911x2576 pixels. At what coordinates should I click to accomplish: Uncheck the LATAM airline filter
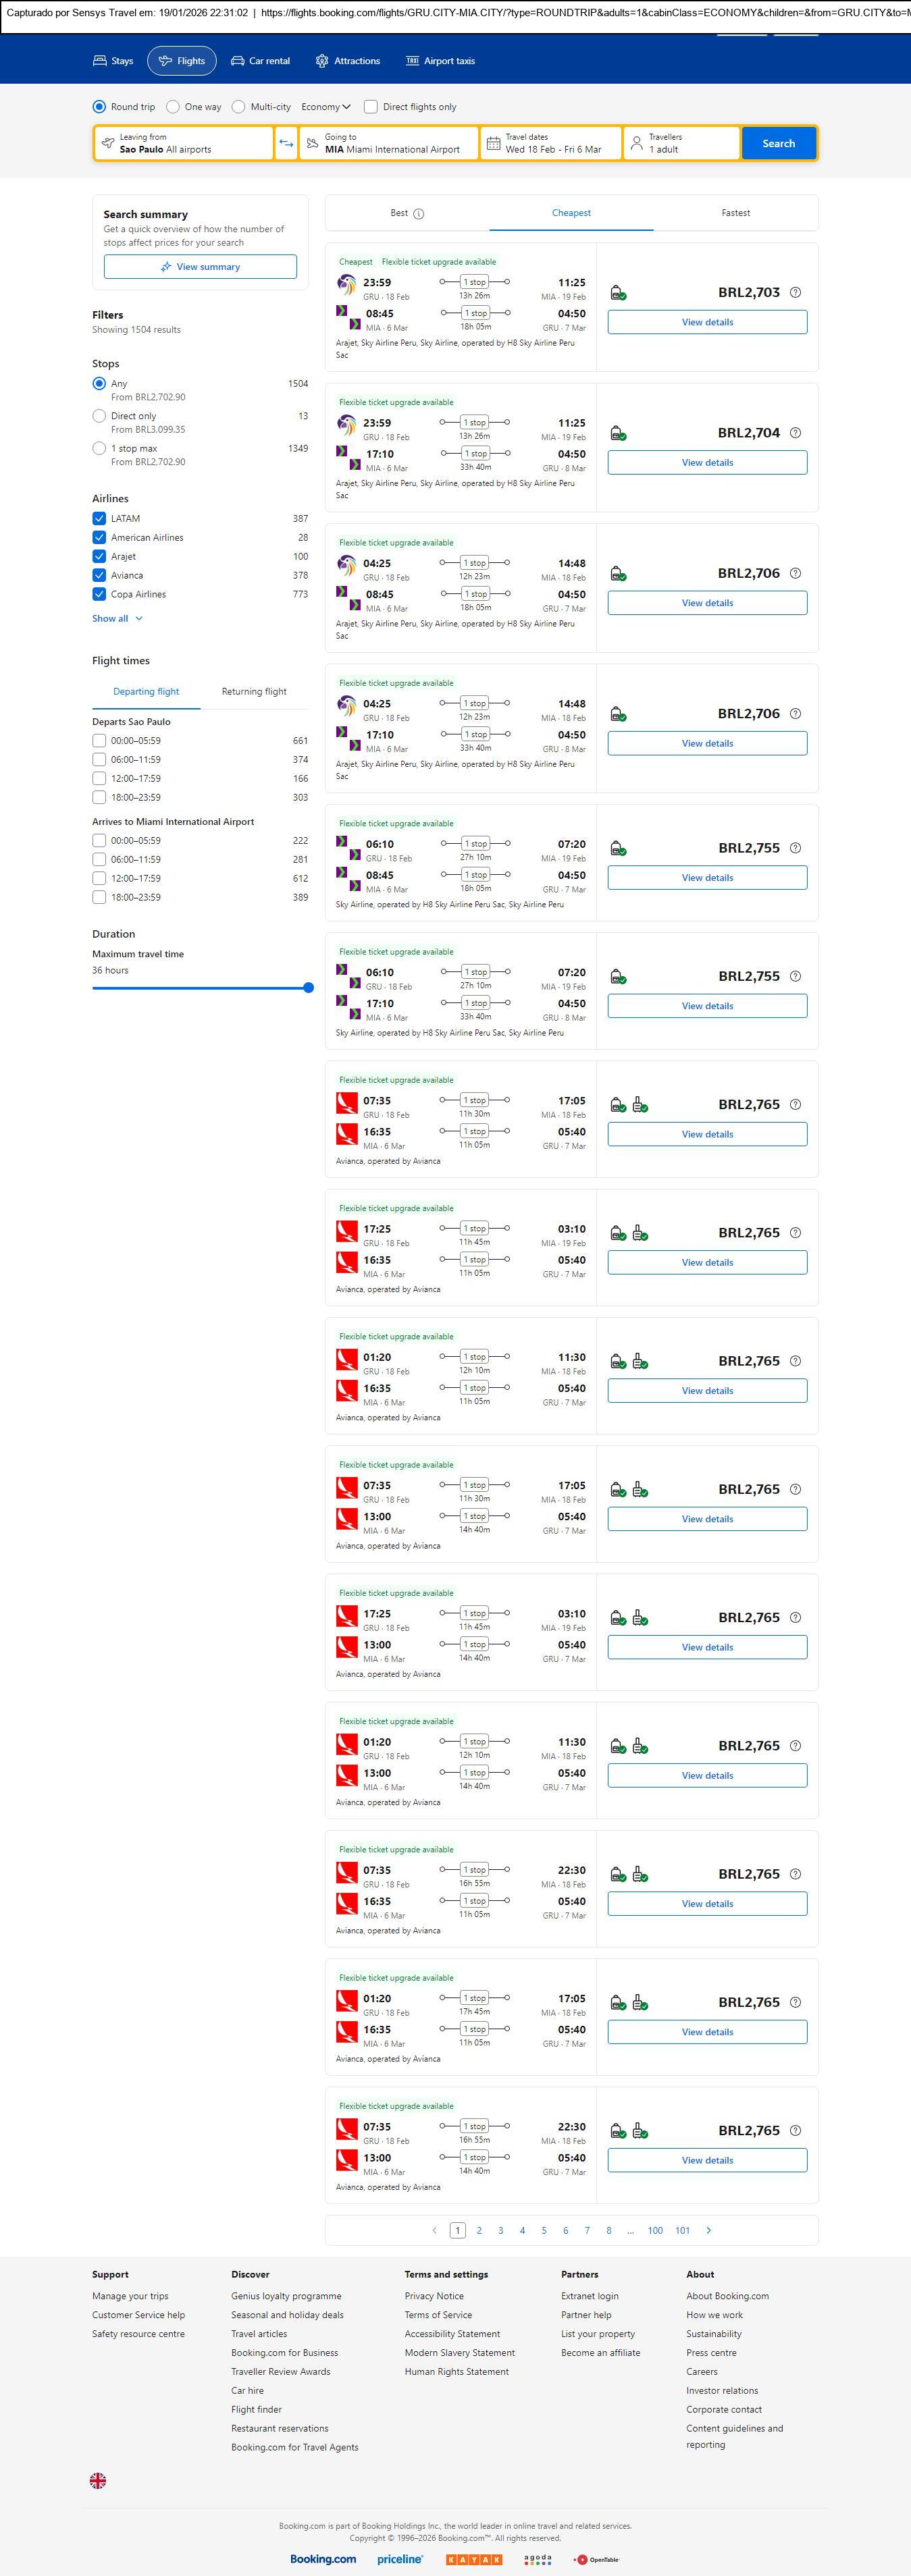tap(99, 519)
